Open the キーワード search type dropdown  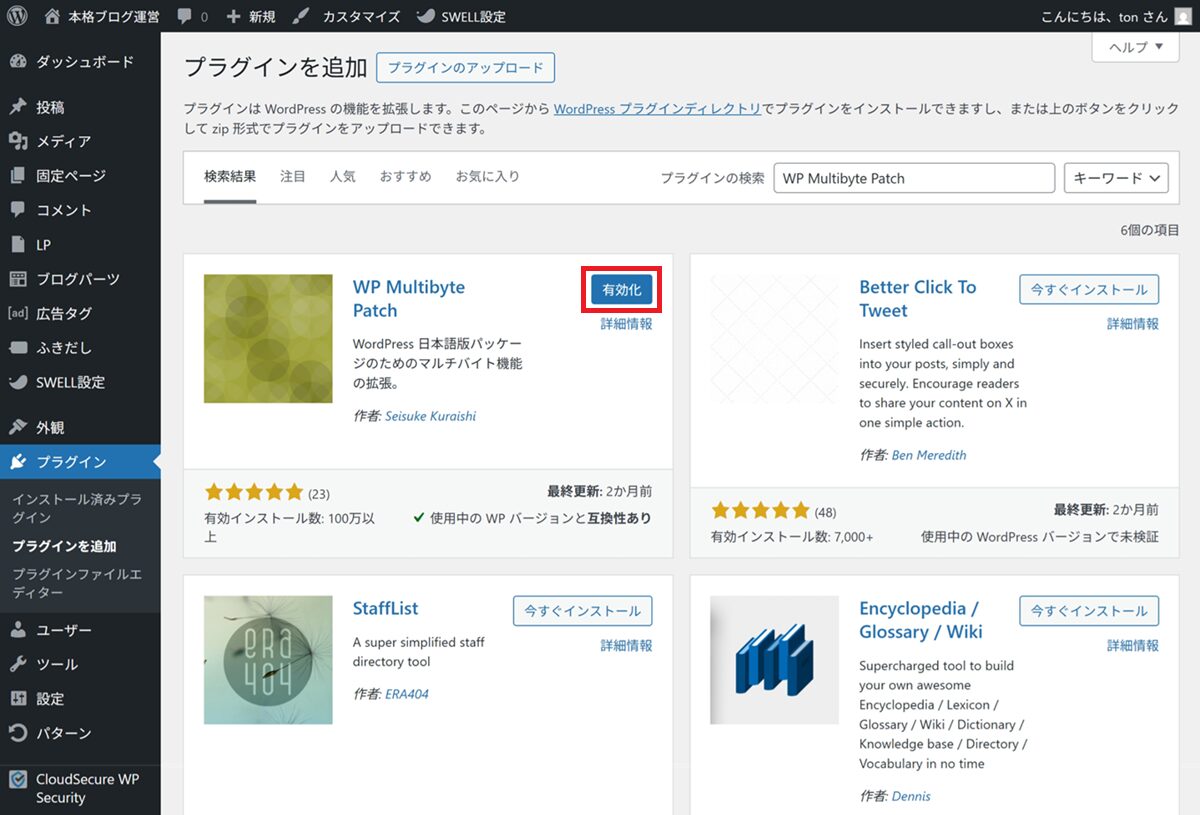1116,178
